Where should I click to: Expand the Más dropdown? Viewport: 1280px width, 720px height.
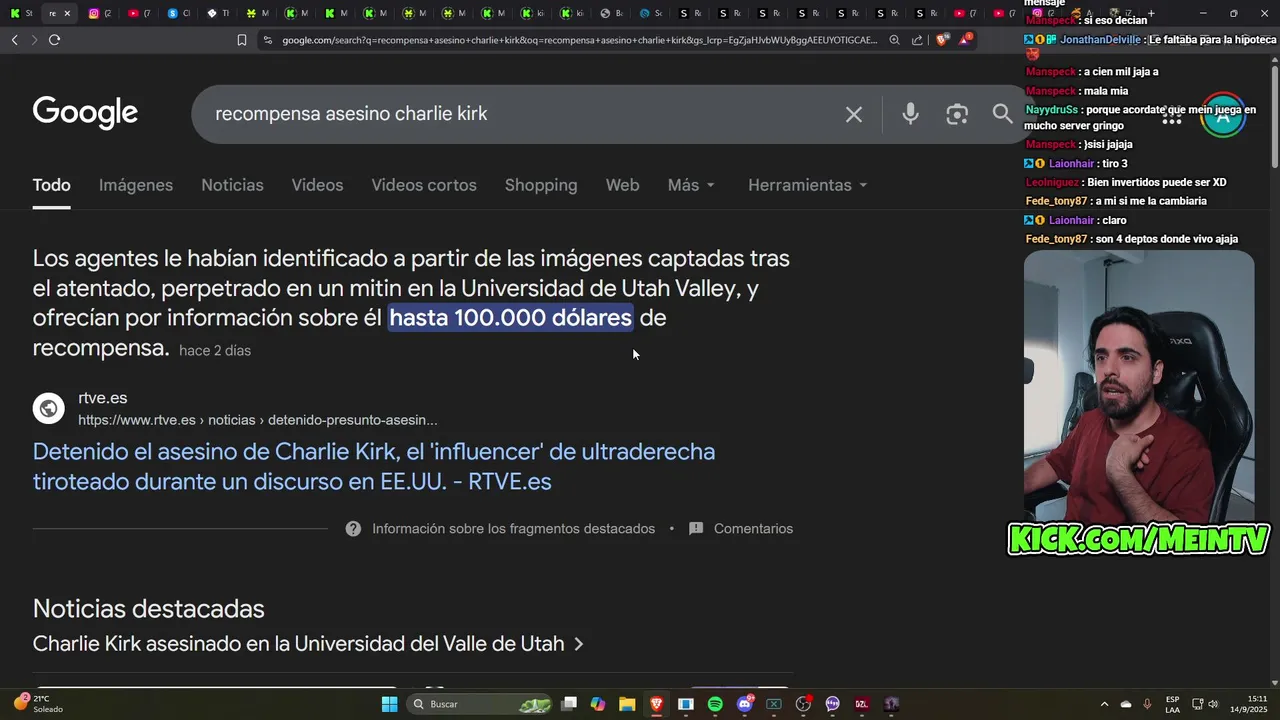[692, 185]
